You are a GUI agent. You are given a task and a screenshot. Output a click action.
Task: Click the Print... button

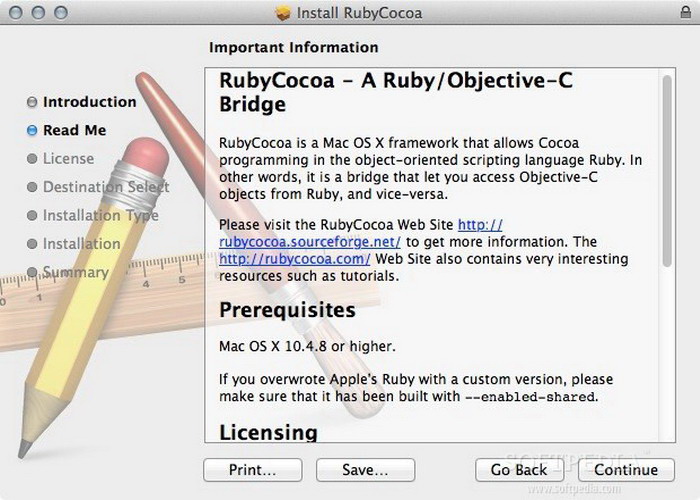click(x=252, y=469)
